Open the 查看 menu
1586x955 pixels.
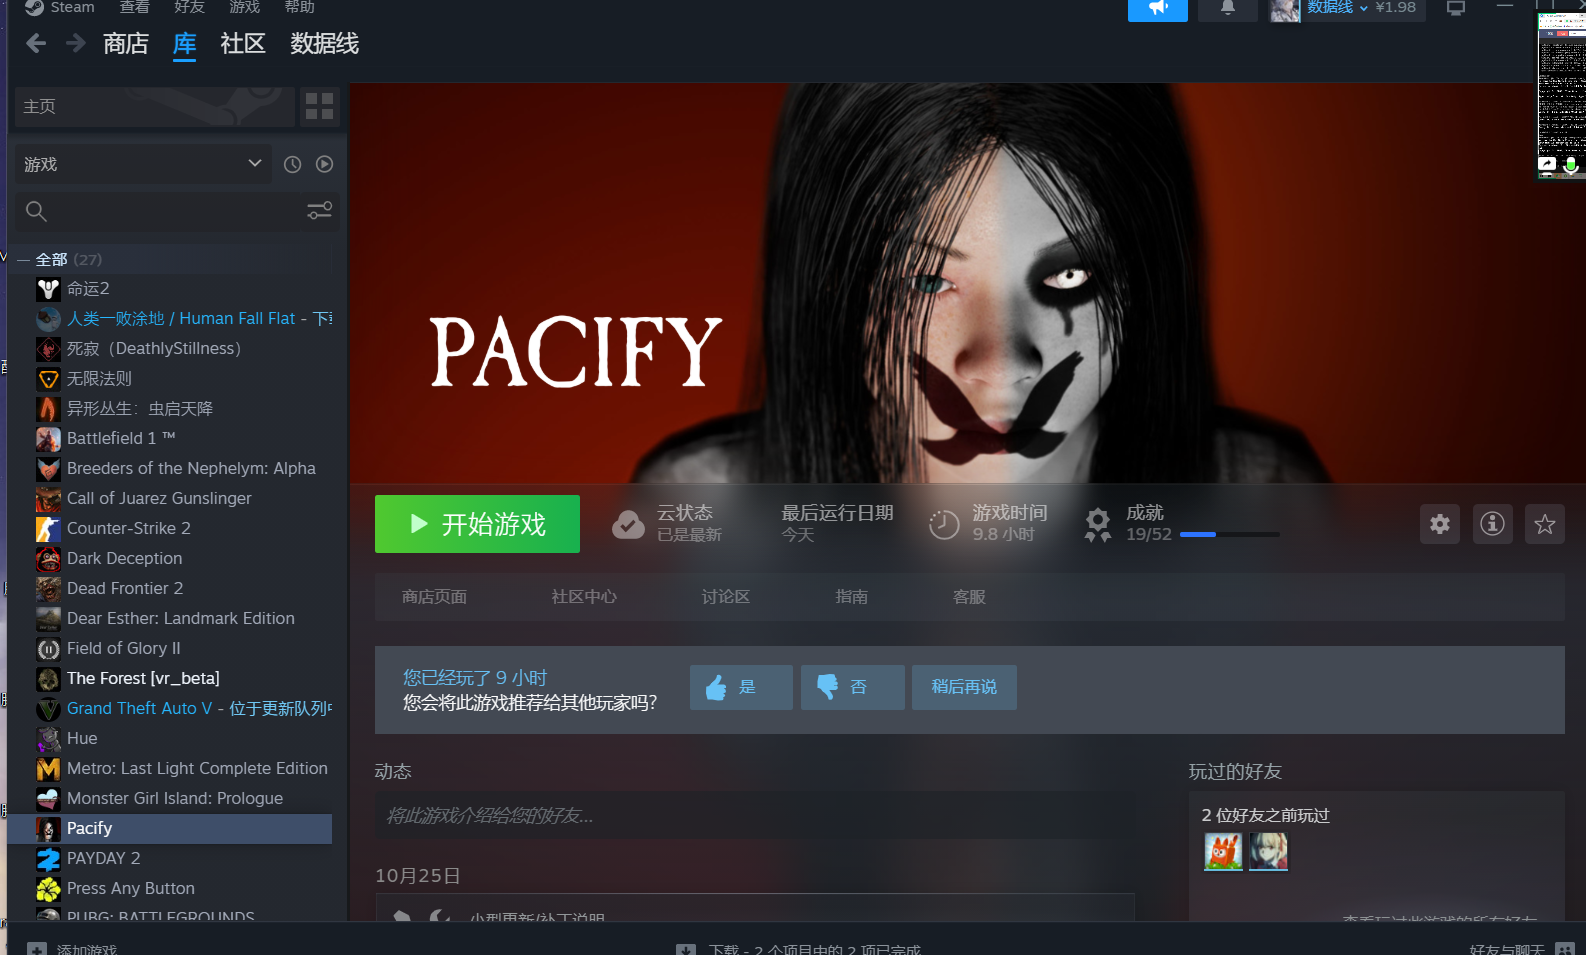134,7
